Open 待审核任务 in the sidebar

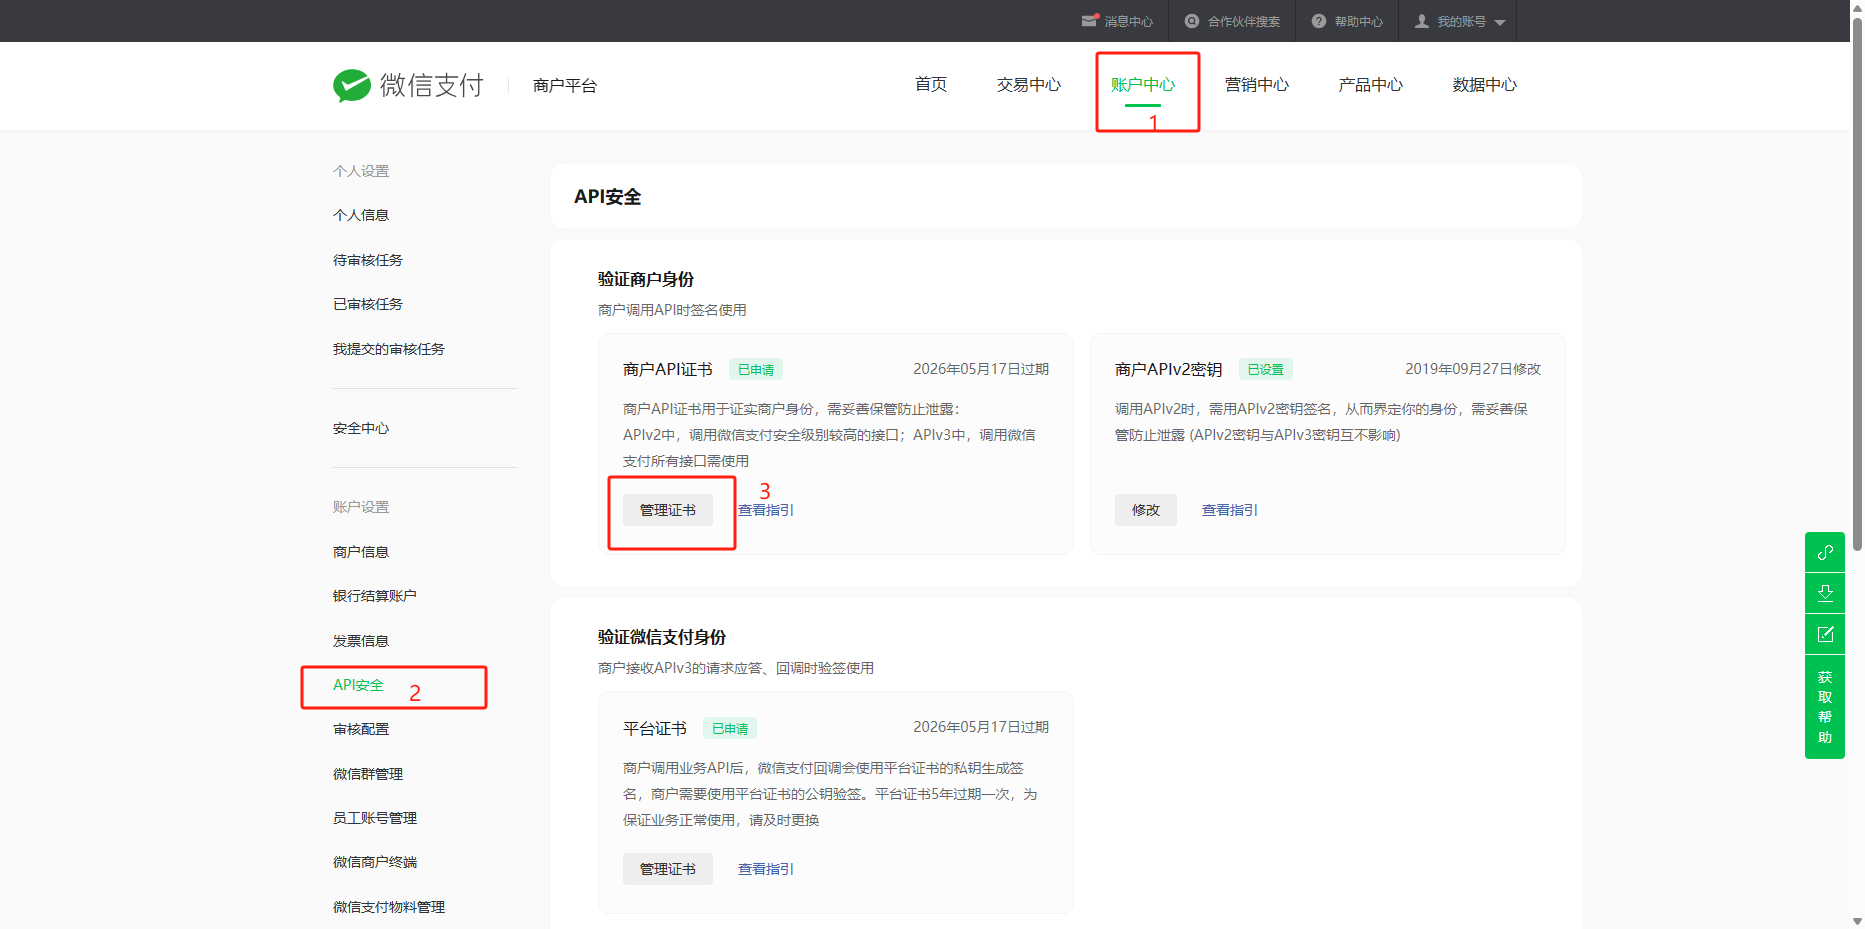368,260
